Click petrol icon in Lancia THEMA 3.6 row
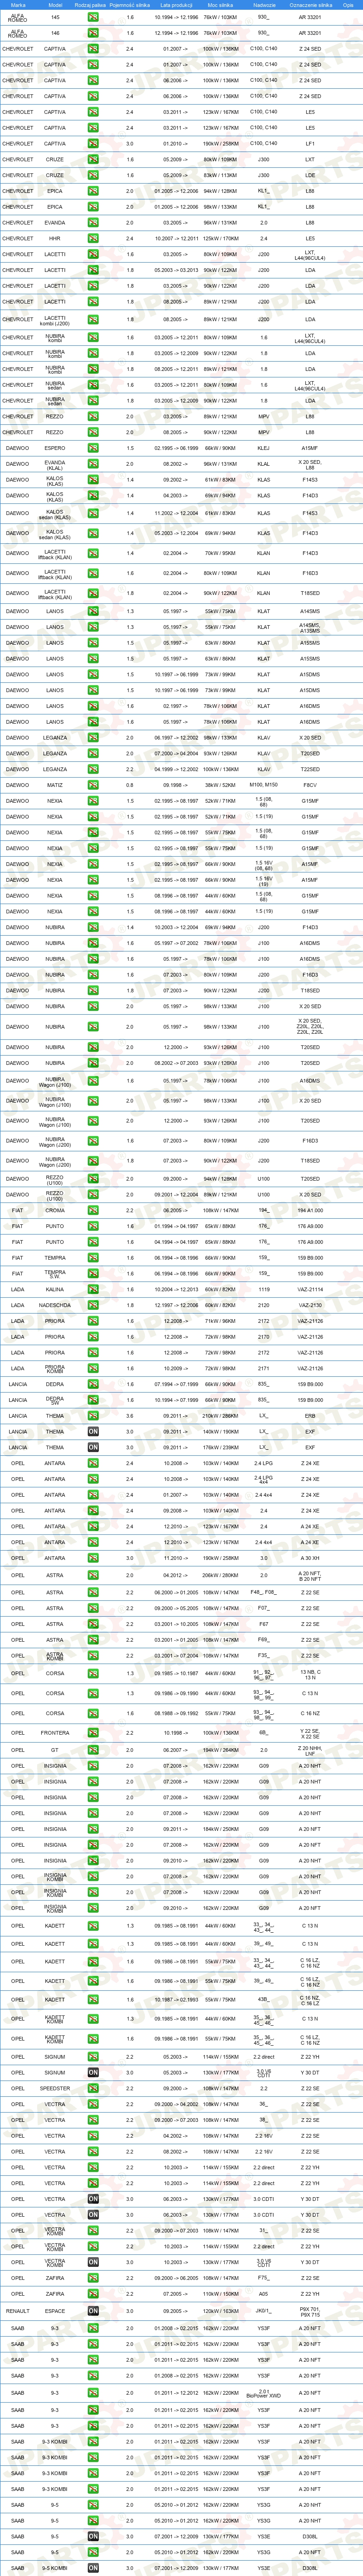363x2576 pixels. click(x=93, y=1415)
